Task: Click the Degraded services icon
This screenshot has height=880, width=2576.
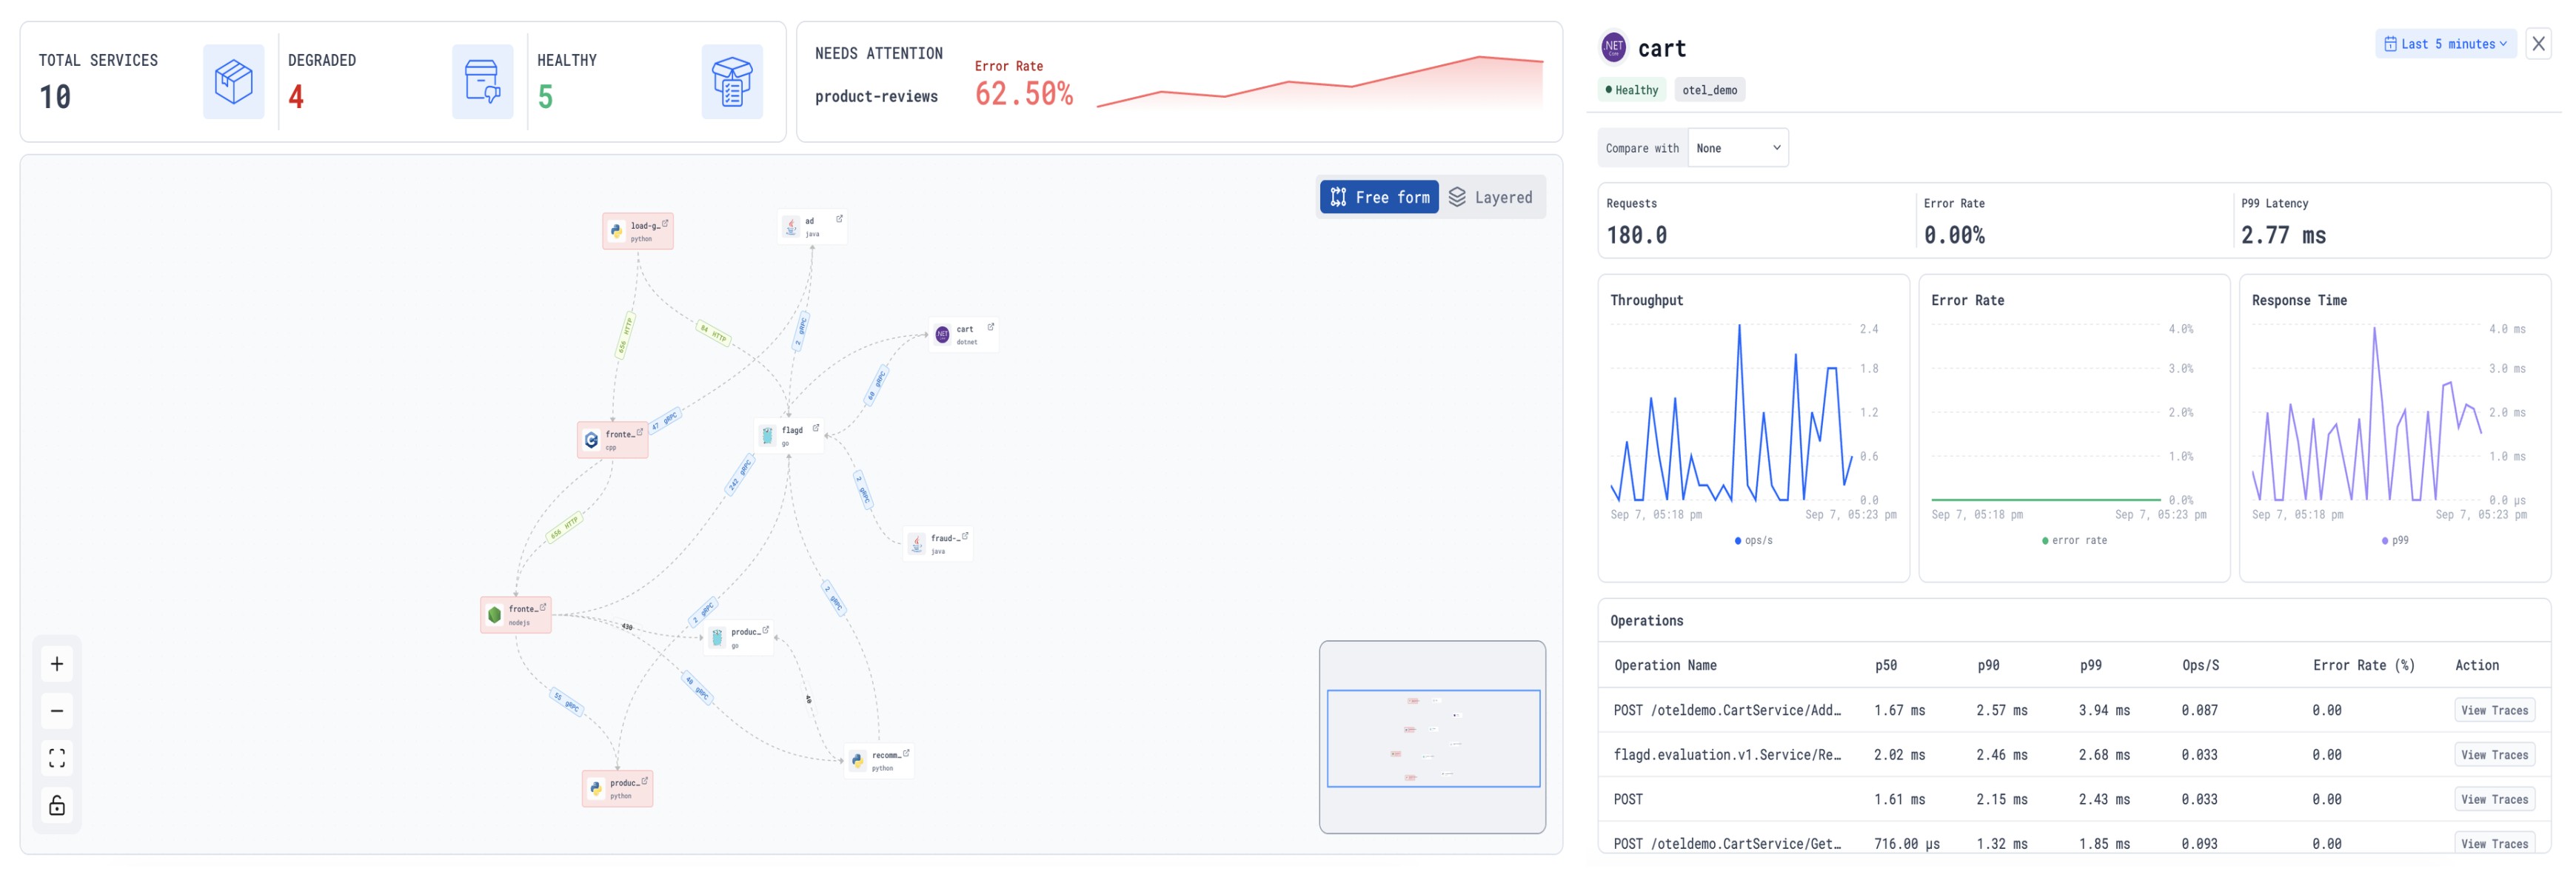Action: pyautogui.click(x=483, y=82)
